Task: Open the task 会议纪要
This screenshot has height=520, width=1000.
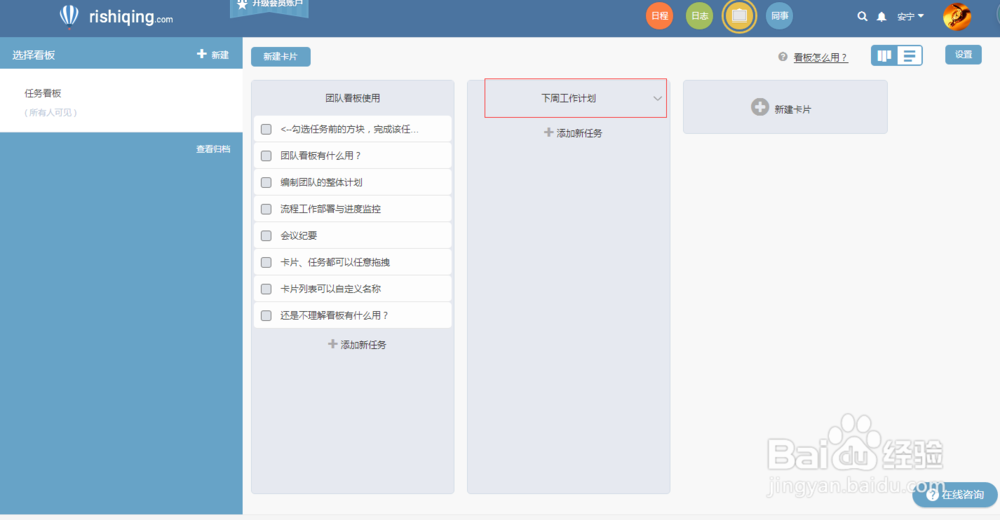Action: pyautogui.click(x=298, y=236)
